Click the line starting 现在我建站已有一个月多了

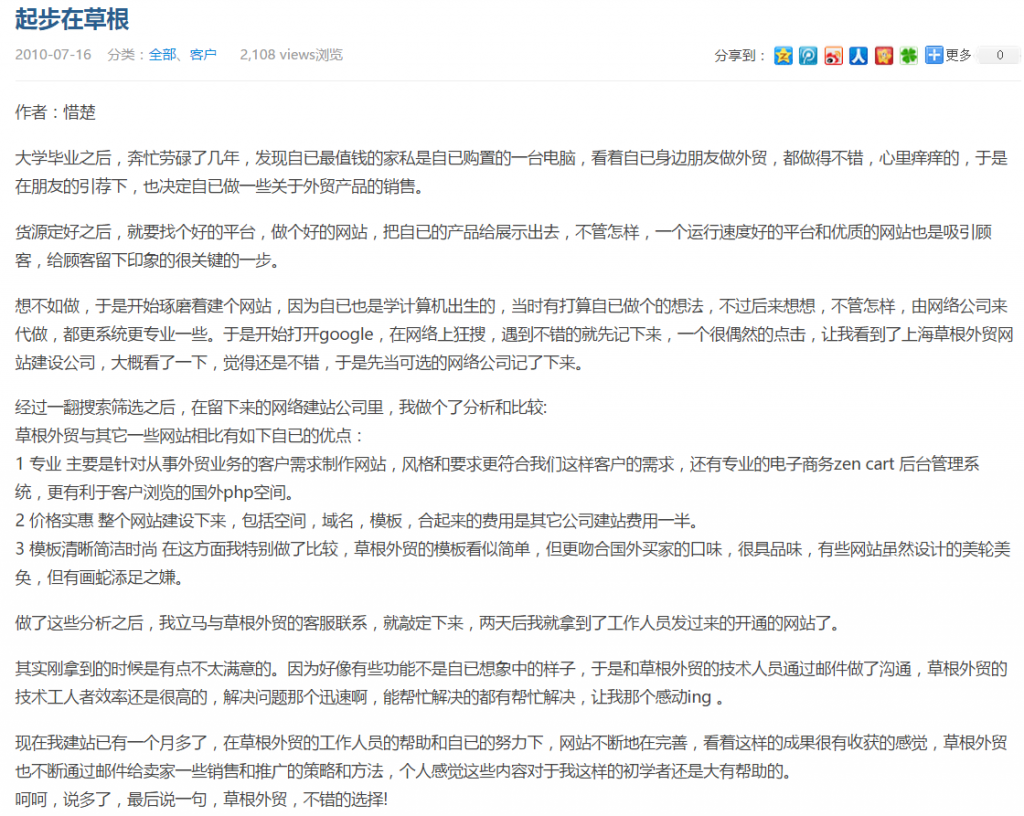pos(511,743)
